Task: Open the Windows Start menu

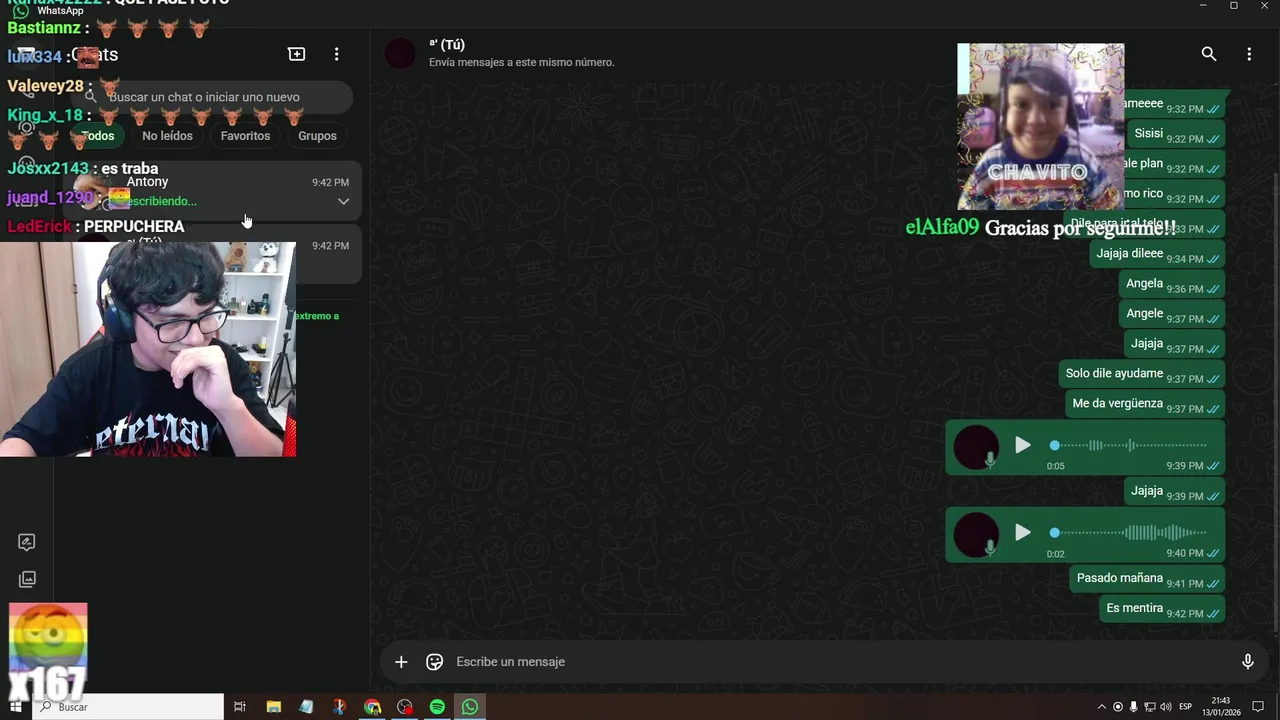Action: coord(16,707)
